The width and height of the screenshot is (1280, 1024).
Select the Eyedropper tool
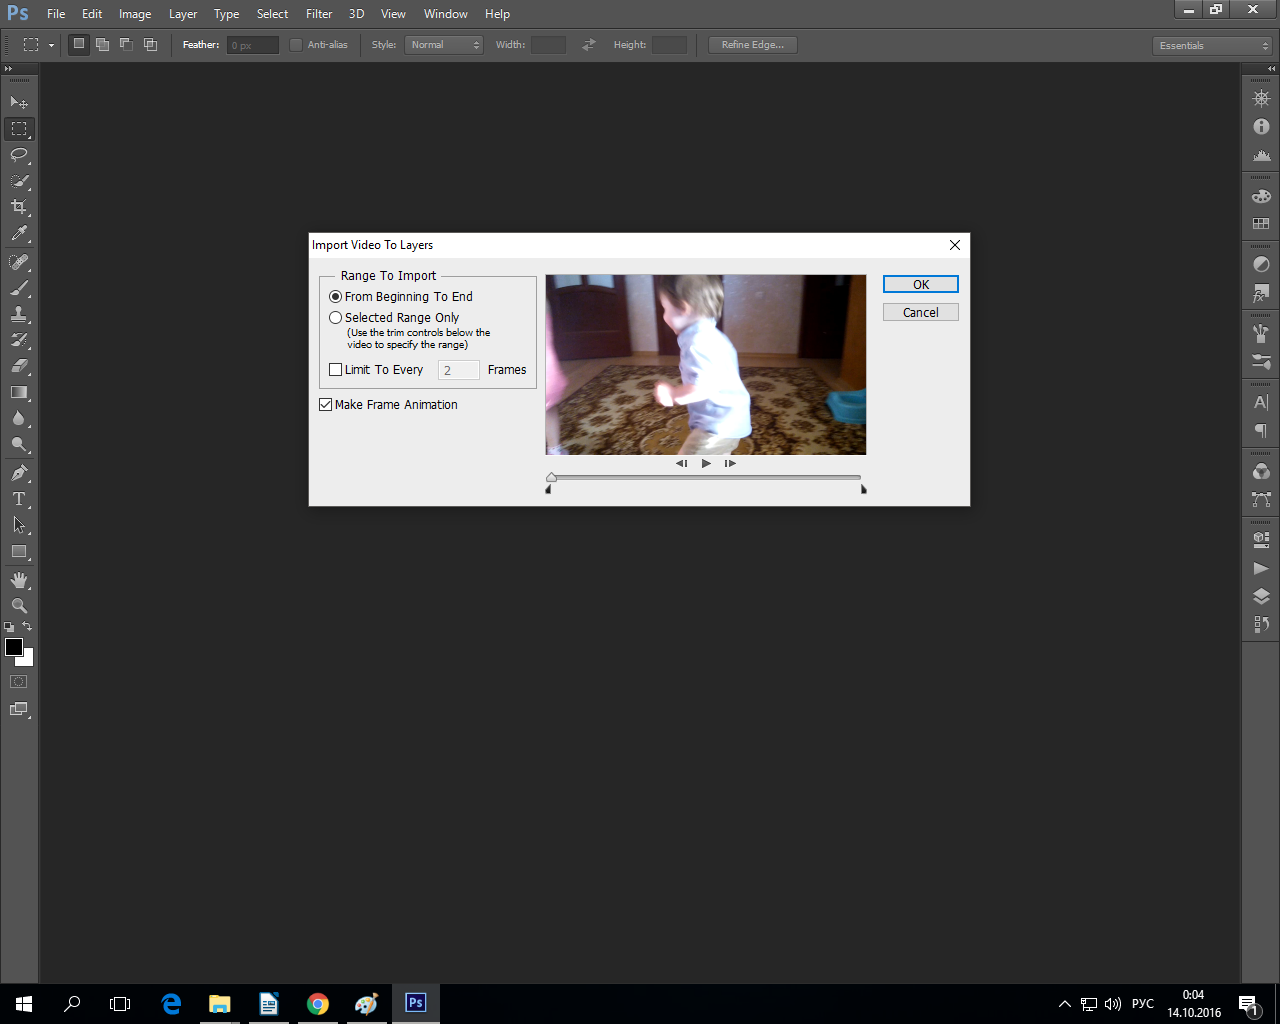(x=19, y=234)
